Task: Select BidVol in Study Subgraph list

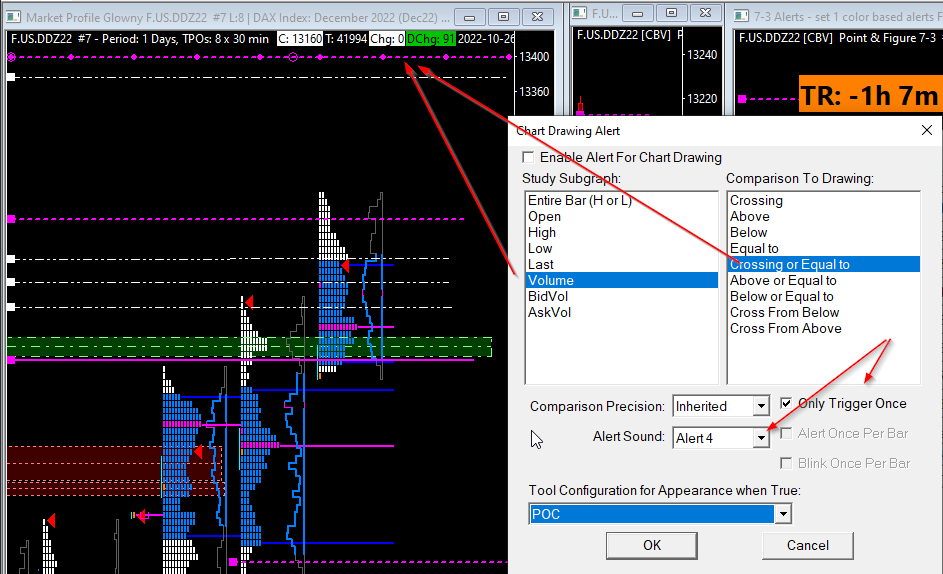Action: [621, 296]
